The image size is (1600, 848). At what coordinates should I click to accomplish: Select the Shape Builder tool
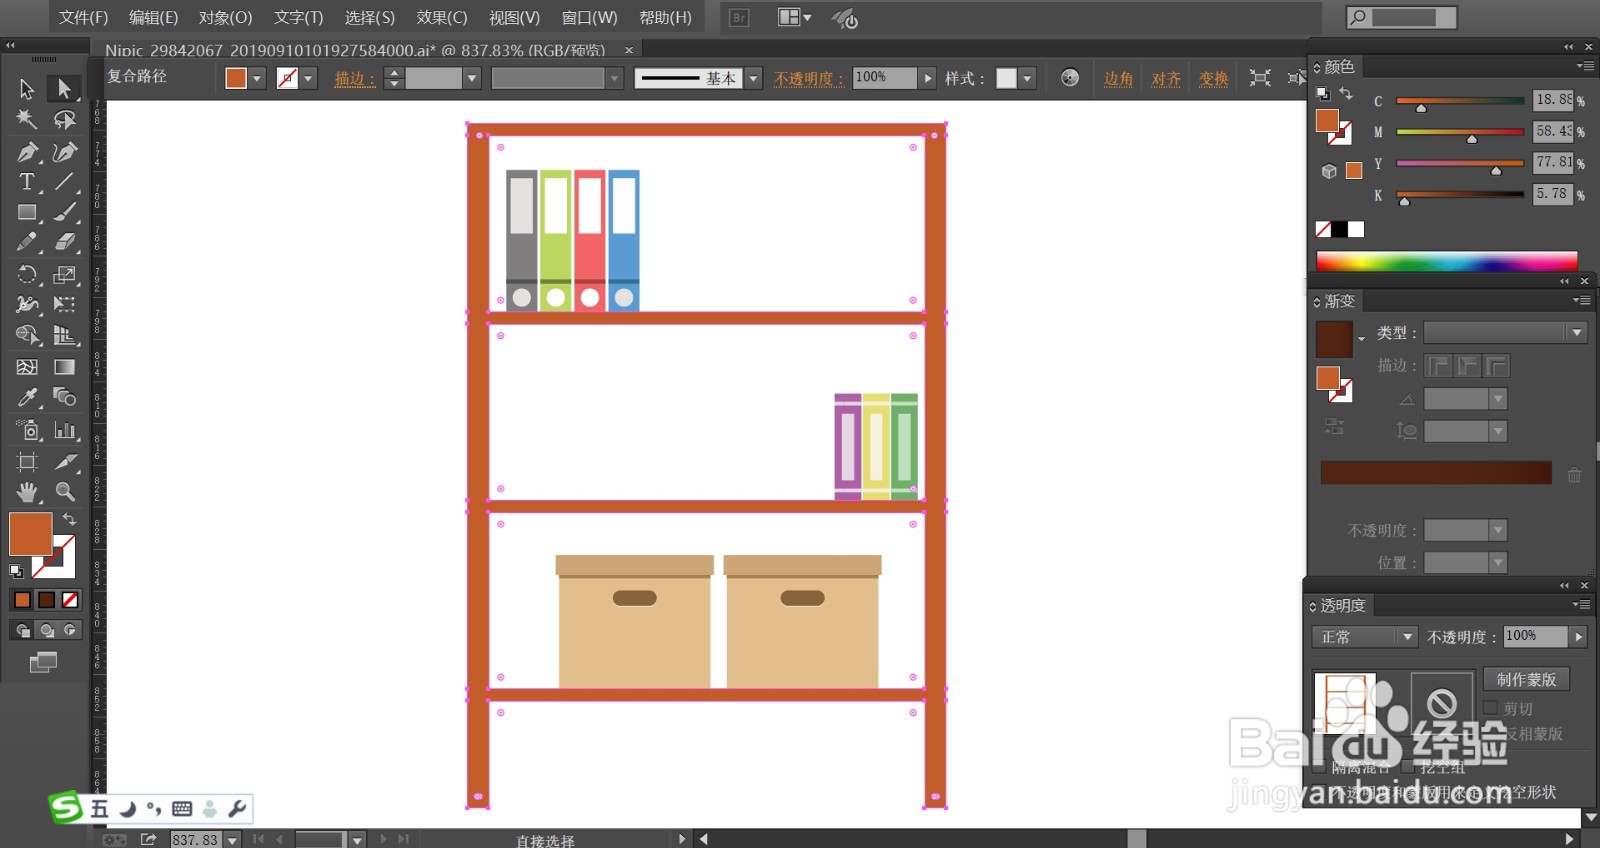pos(27,336)
